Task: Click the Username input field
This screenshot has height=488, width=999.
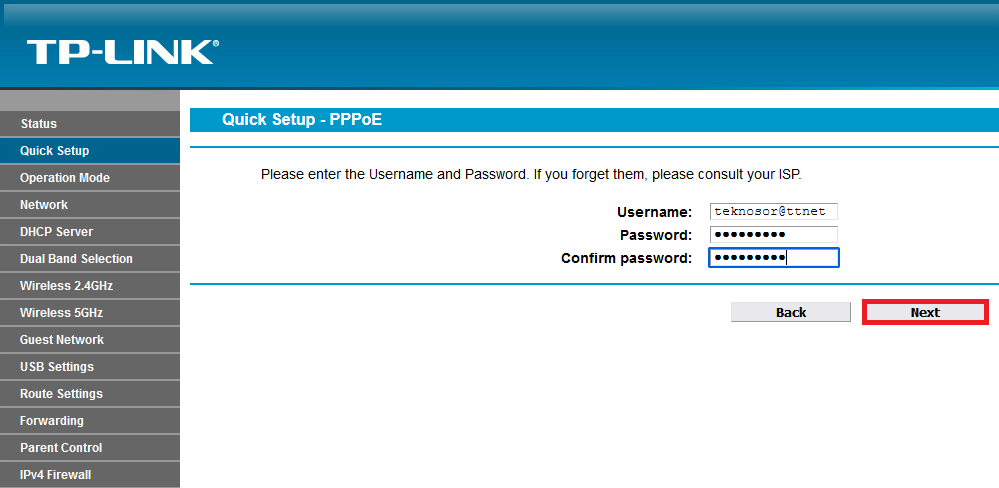Action: pos(773,212)
